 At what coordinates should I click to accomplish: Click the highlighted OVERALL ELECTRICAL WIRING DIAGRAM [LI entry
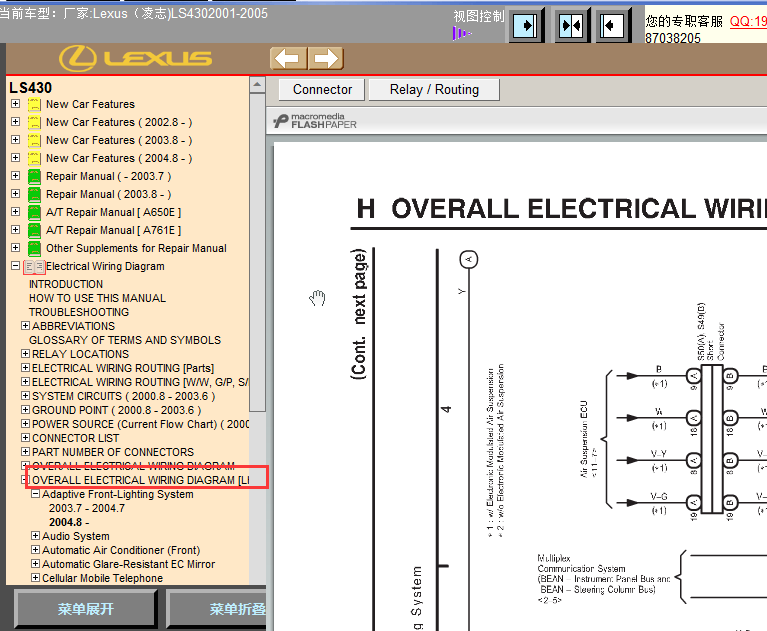[x=141, y=480]
